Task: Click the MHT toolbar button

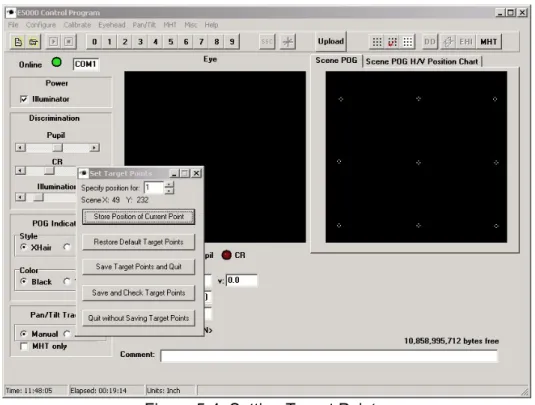Action: (x=489, y=42)
